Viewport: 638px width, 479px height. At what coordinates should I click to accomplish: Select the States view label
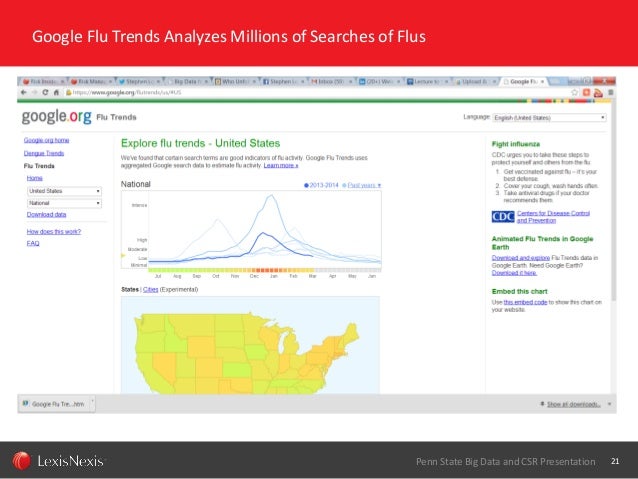coord(130,289)
